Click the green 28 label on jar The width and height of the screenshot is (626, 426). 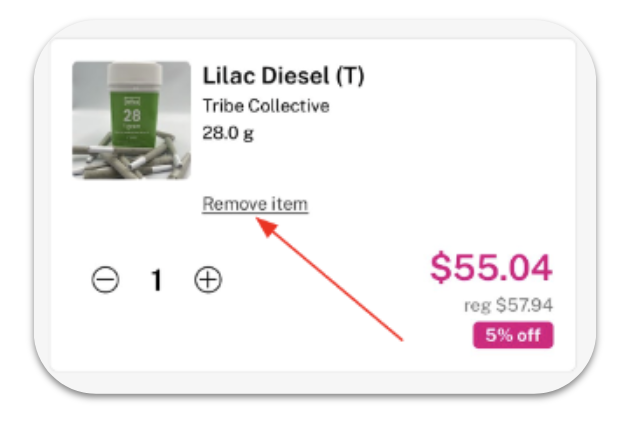point(132,116)
